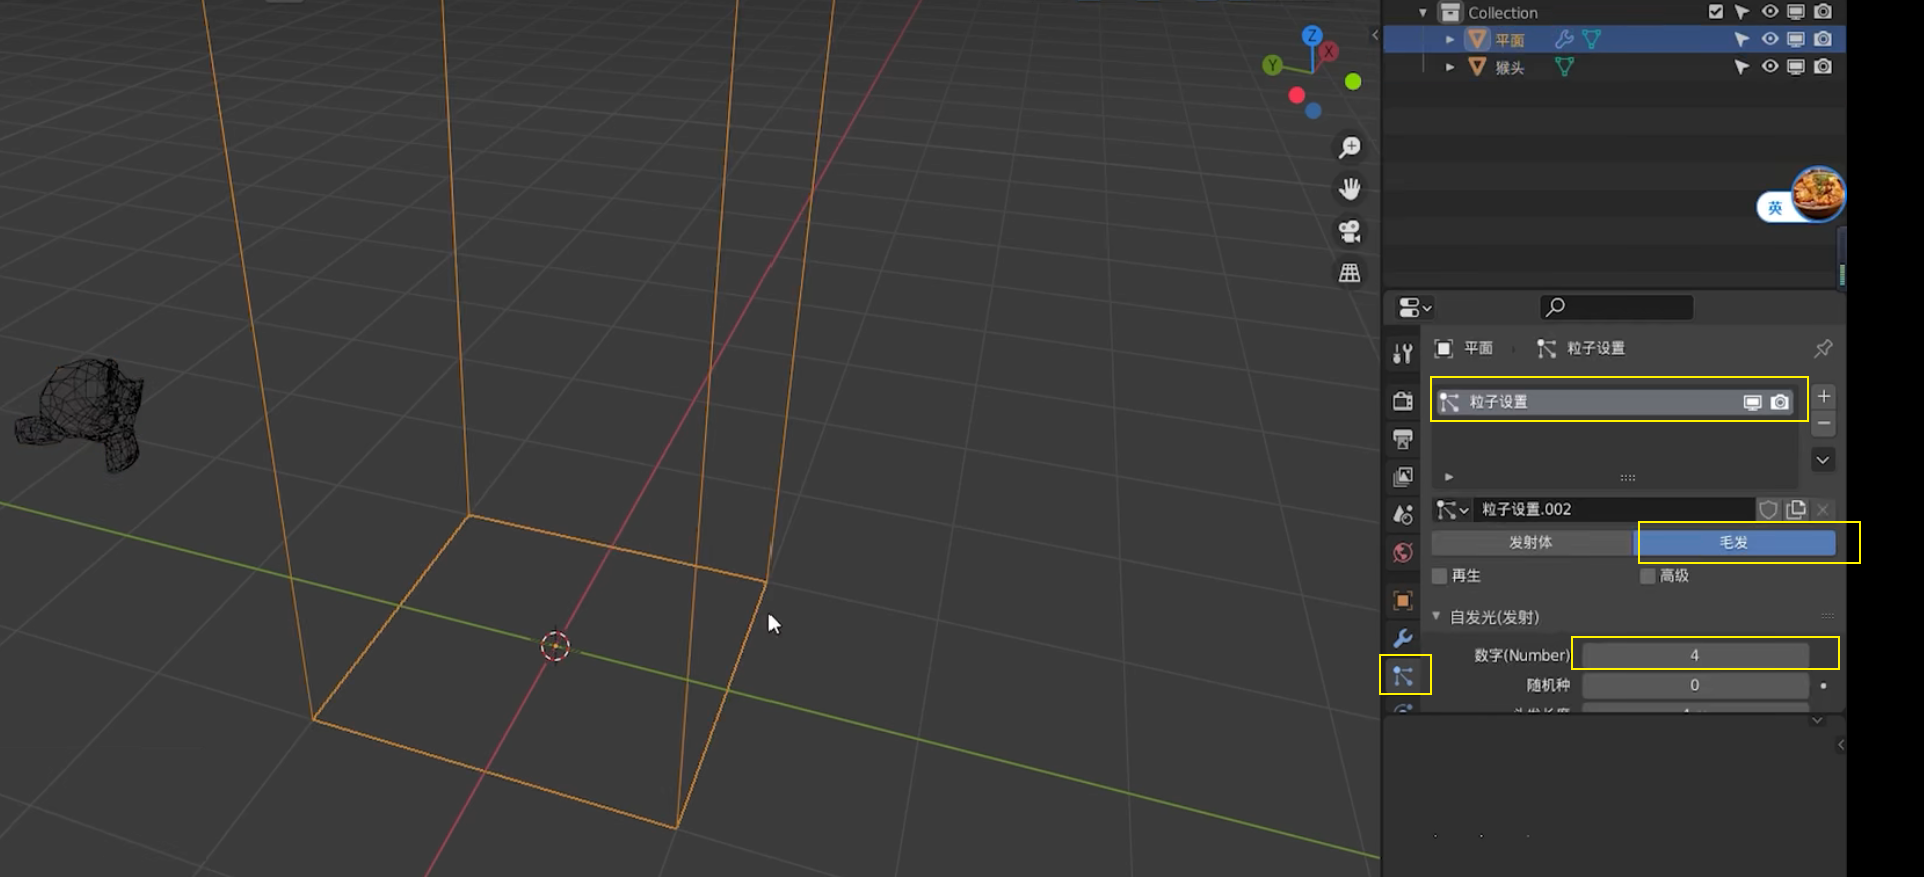
Task: Expand the particle system list filter triangle
Action: click(1449, 477)
